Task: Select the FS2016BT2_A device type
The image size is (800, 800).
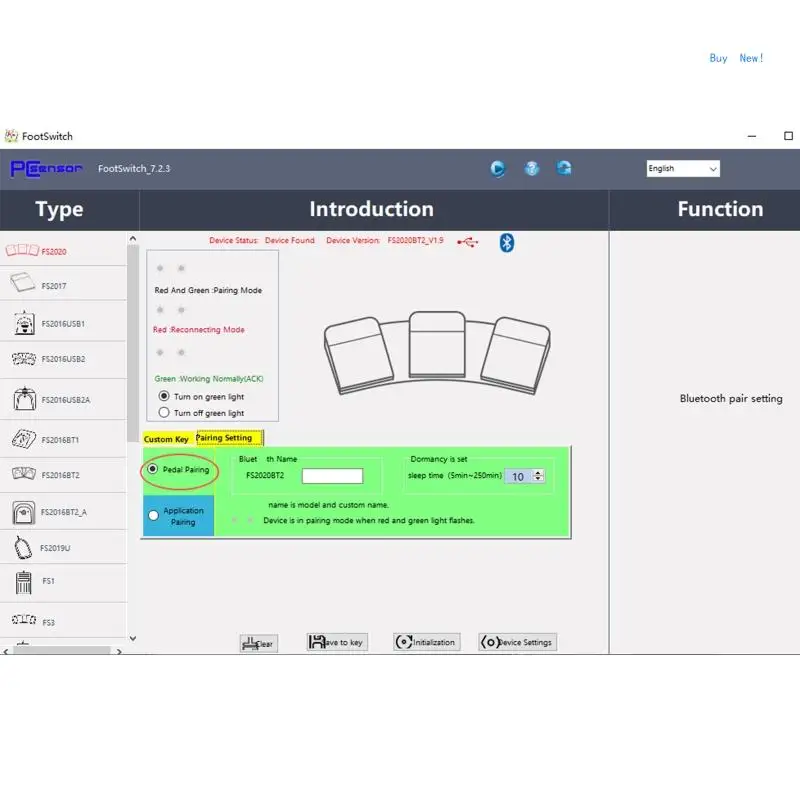Action: click(x=63, y=512)
